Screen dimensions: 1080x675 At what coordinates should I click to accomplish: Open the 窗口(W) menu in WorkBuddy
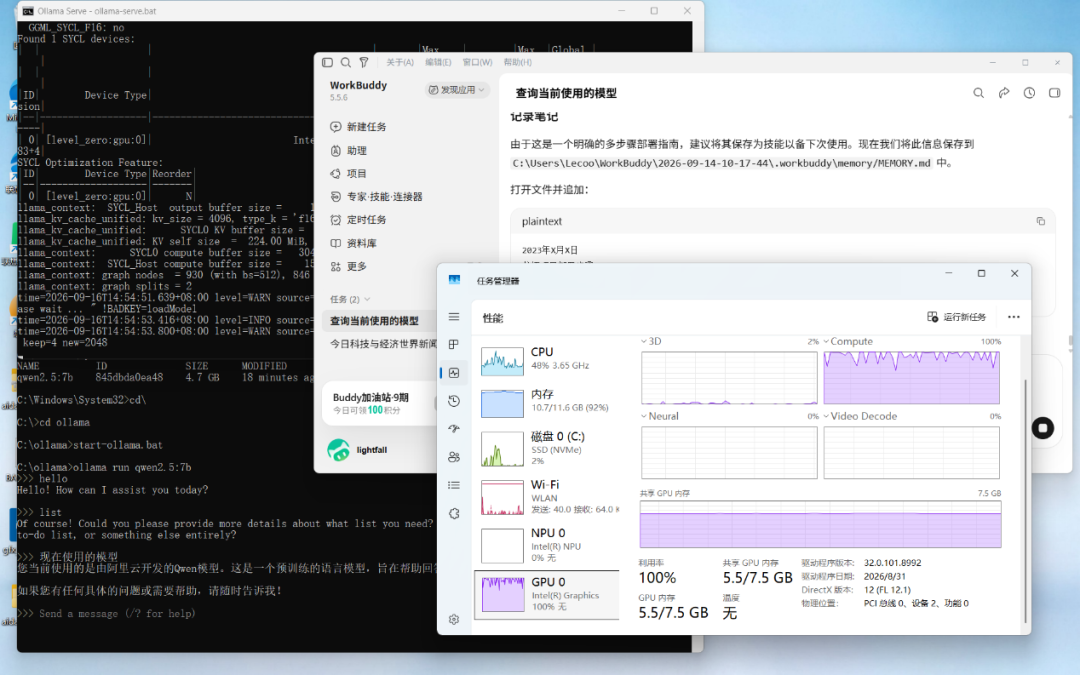pos(477,62)
